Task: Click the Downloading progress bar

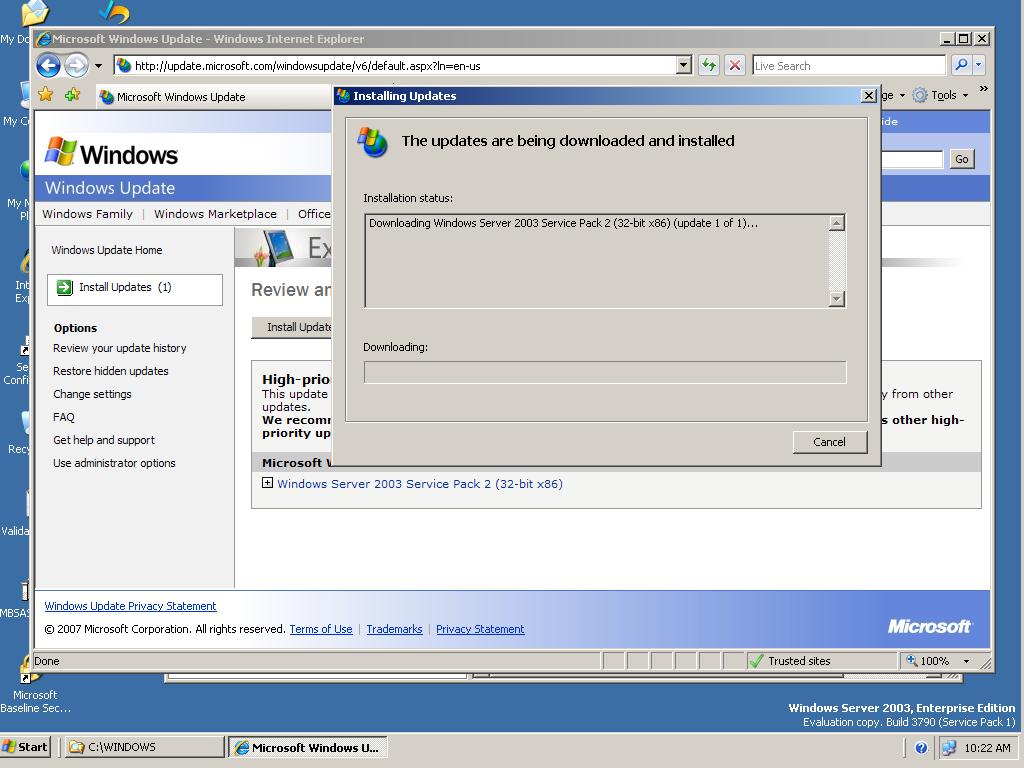Action: [x=605, y=372]
